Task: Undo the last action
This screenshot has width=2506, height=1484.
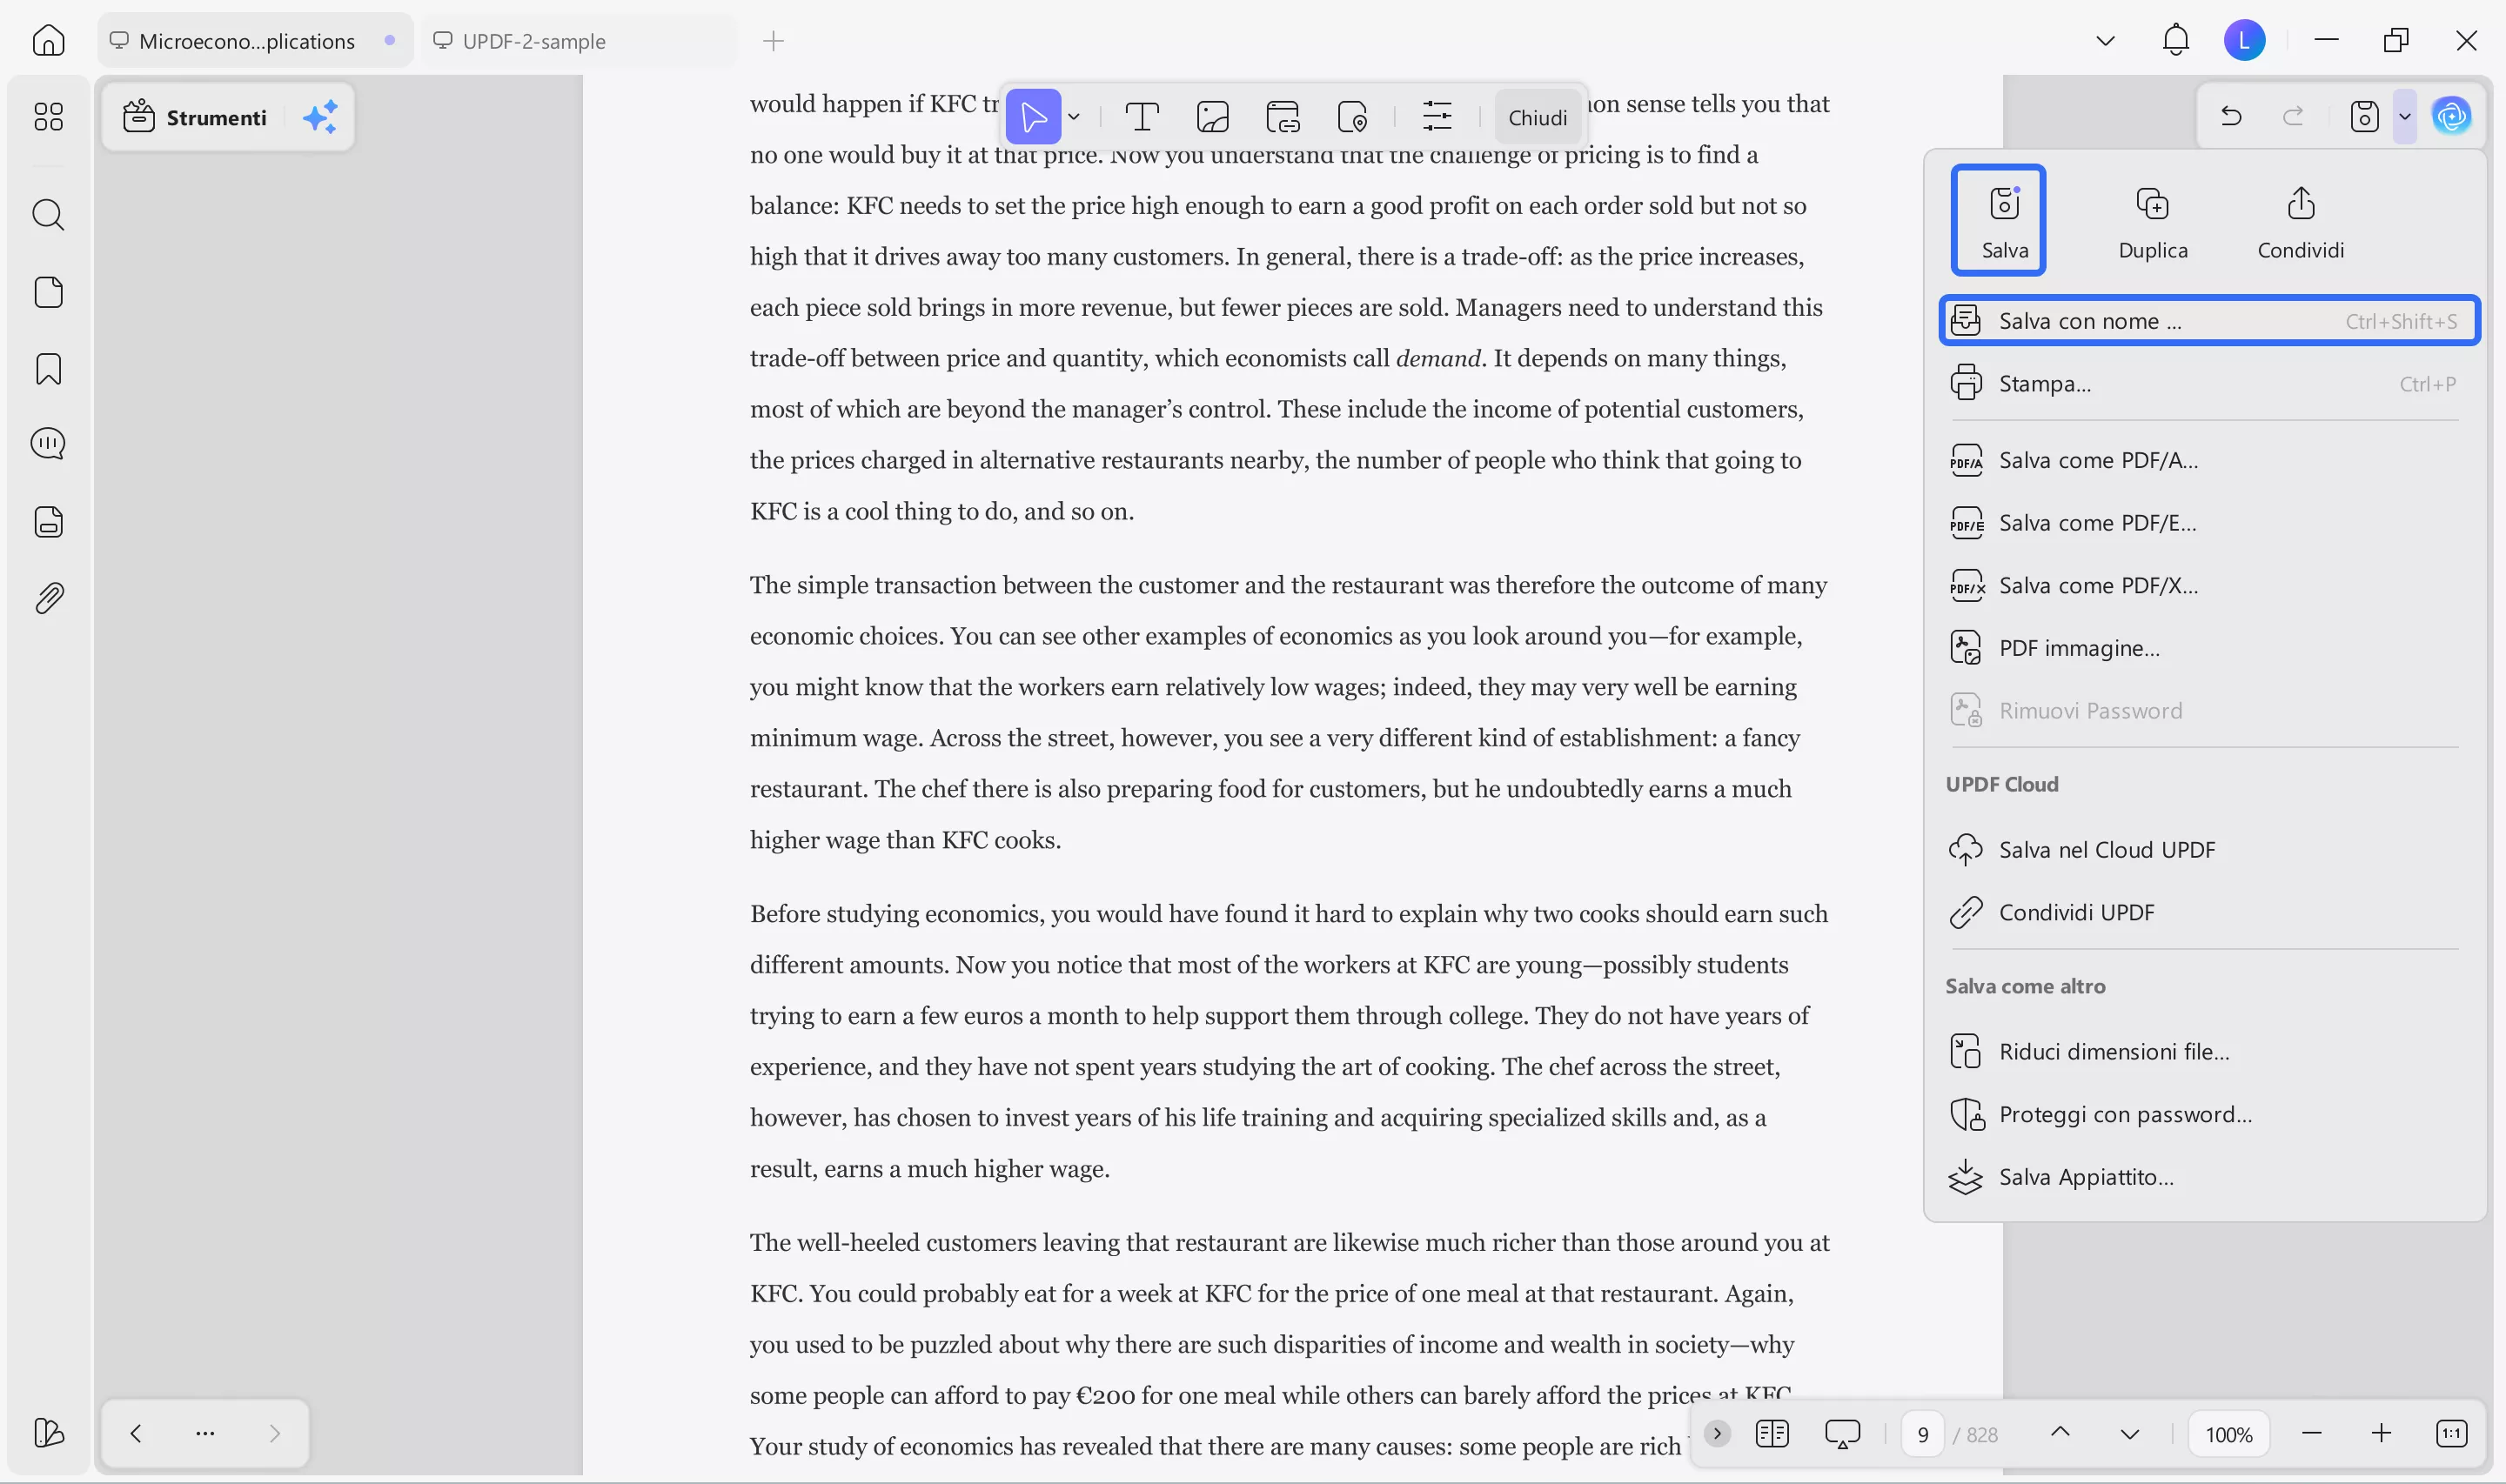Action: point(2230,116)
